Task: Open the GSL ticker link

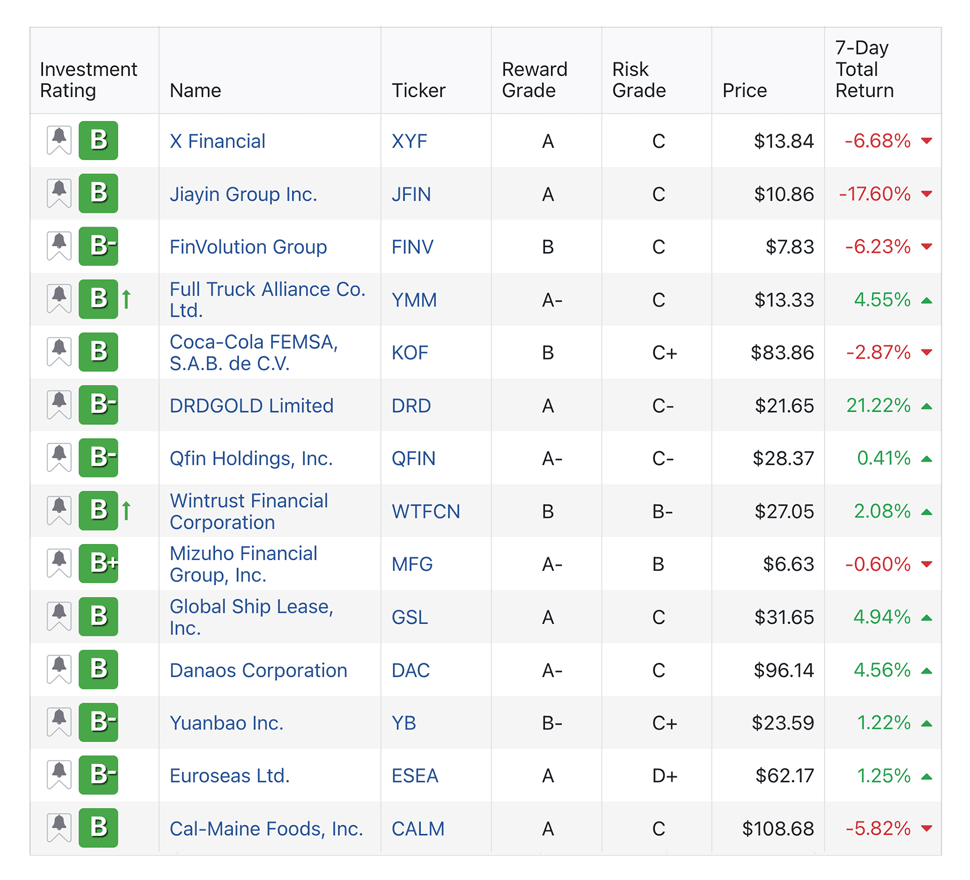Action: pyautogui.click(x=409, y=617)
